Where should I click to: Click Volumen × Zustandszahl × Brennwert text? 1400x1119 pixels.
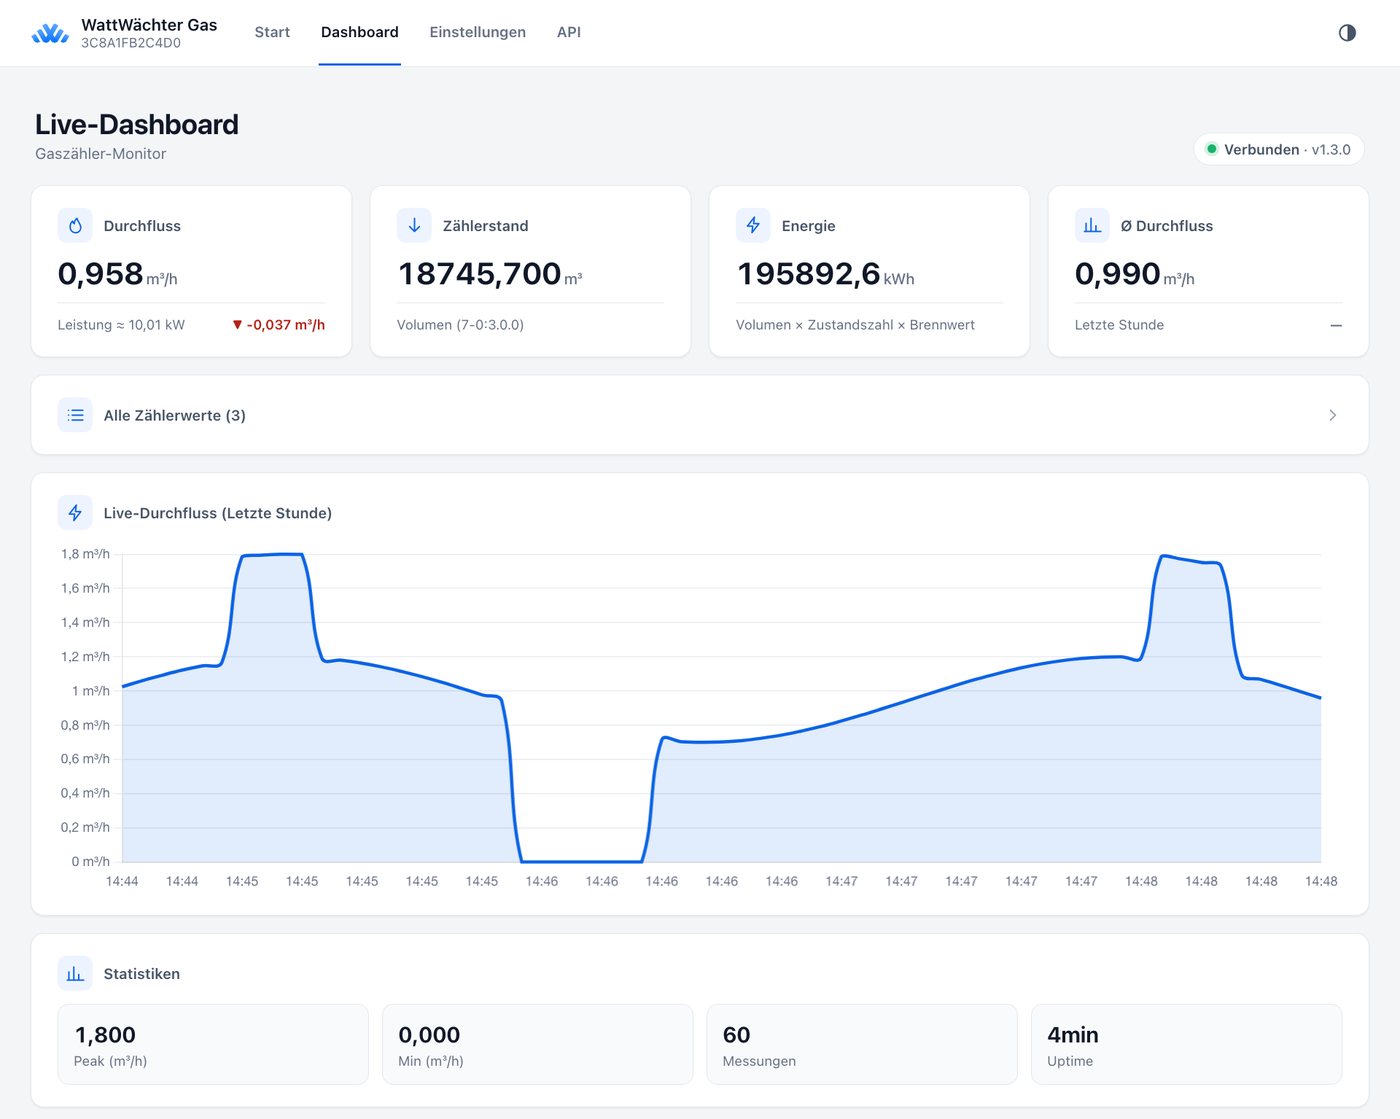tap(855, 325)
